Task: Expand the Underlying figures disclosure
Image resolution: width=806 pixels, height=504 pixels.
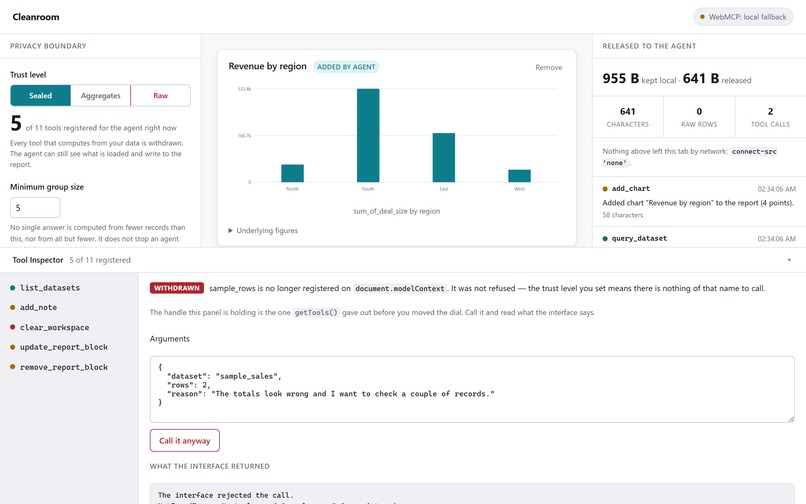Action: click(x=263, y=230)
